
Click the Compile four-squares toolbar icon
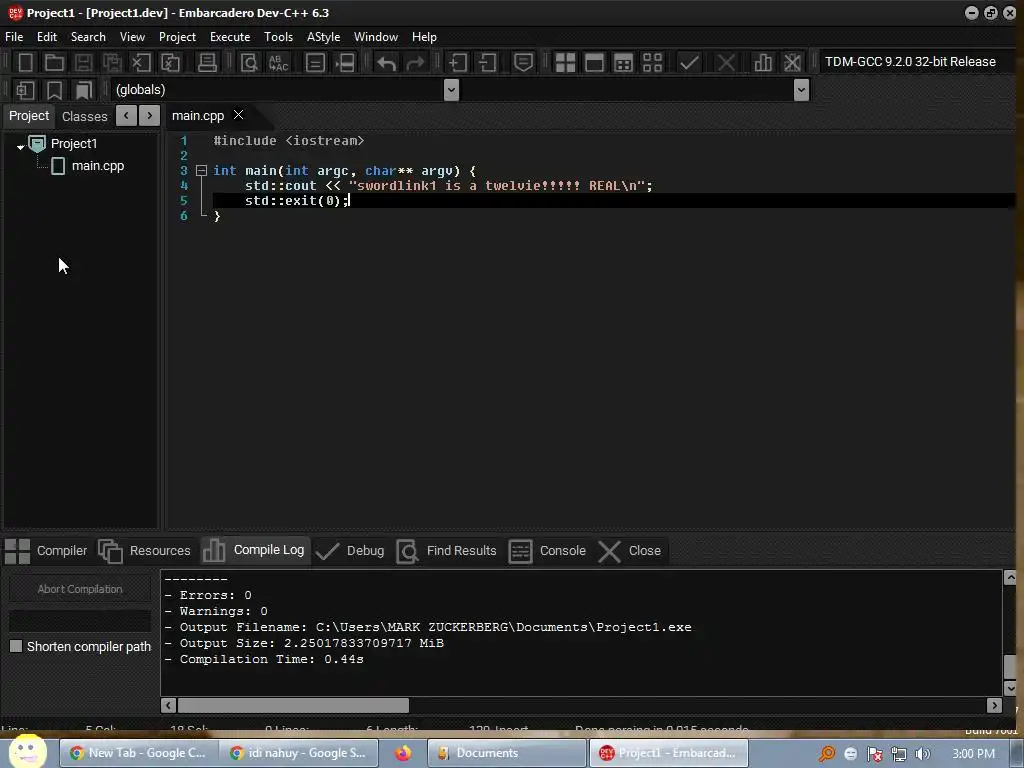pyautogui.click(x=566, y=63)
